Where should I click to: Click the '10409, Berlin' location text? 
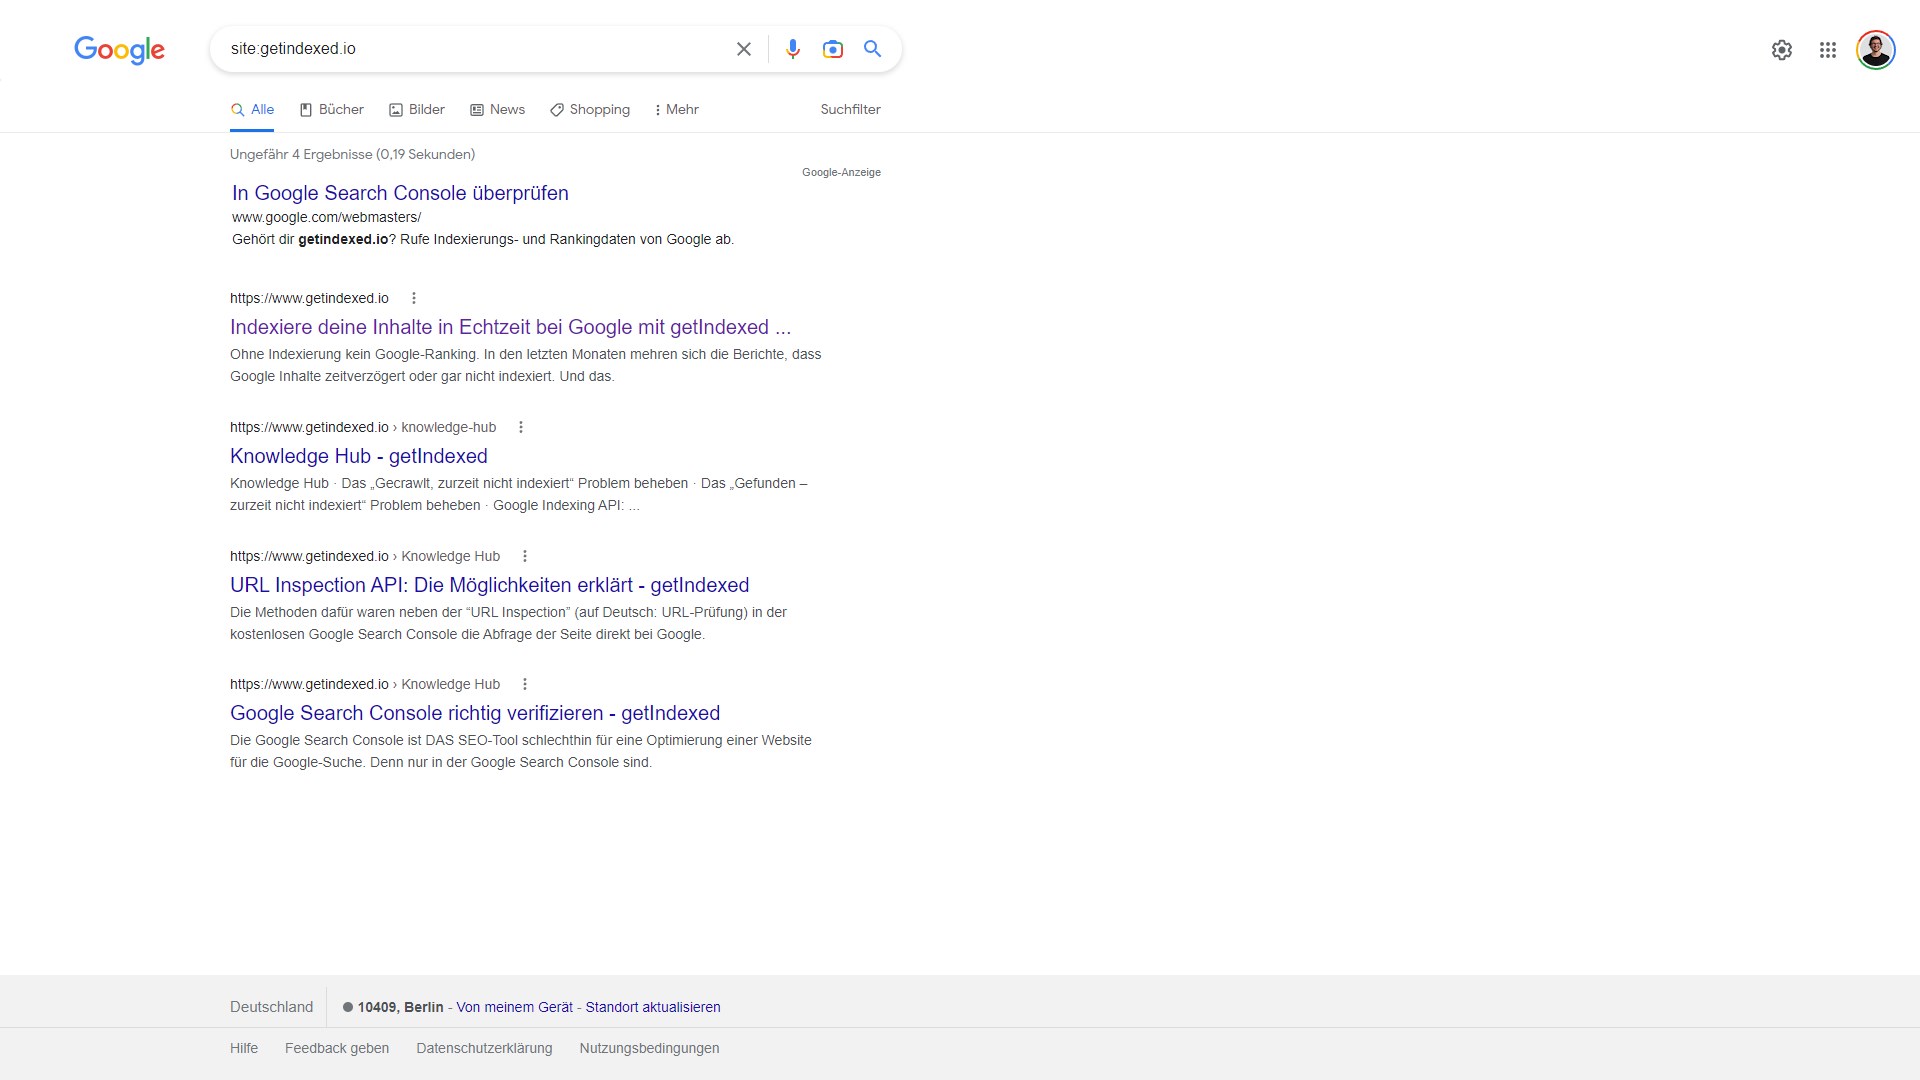[400, 1007]
